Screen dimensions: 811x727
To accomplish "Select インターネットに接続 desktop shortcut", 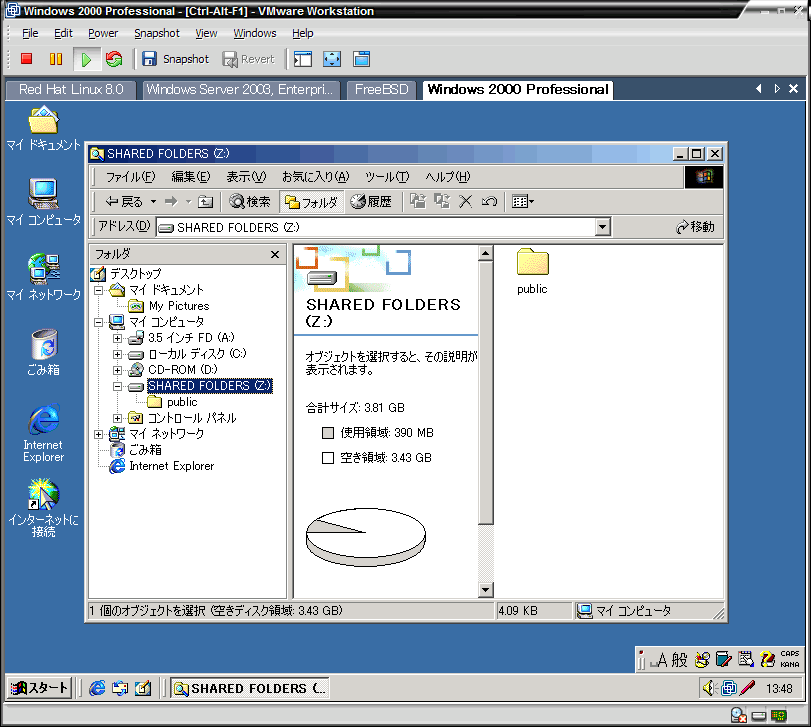I will point(43,508).
